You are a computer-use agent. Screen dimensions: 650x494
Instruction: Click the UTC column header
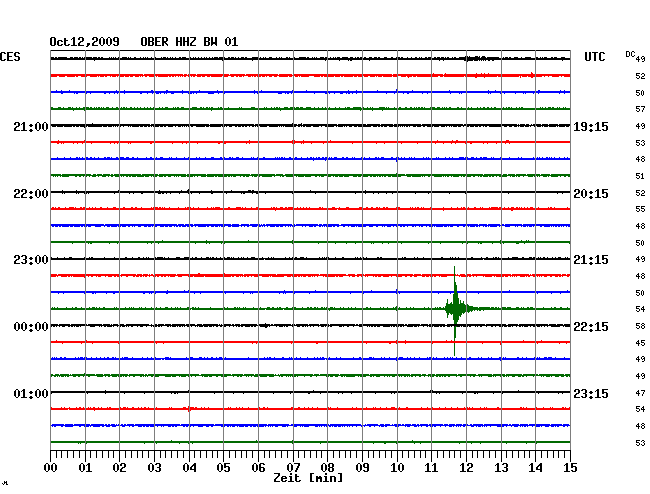coord(594,57)
